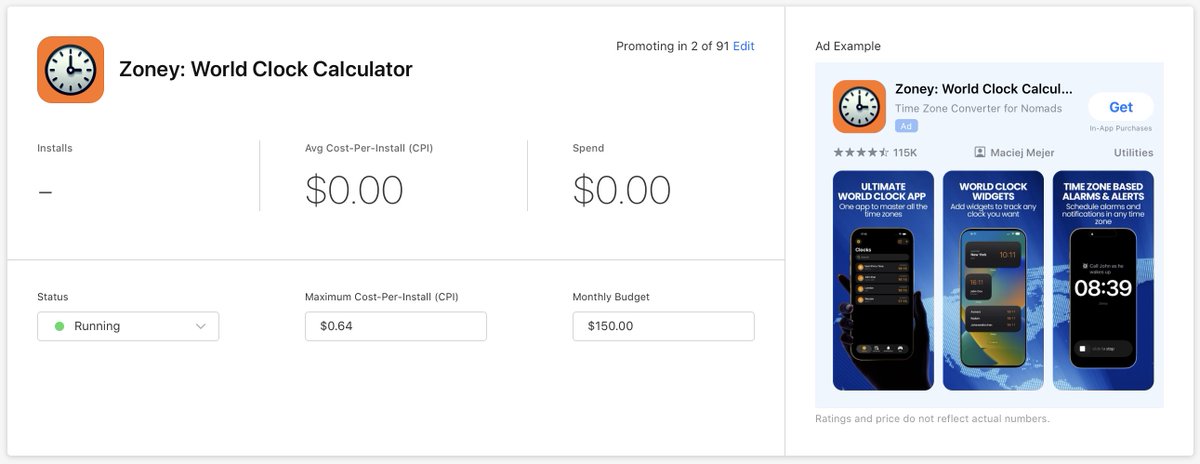Select the Time Zone Based Alarms screenshot
This screenshot has height=464, width=1200.
(x=1103, y=281)
